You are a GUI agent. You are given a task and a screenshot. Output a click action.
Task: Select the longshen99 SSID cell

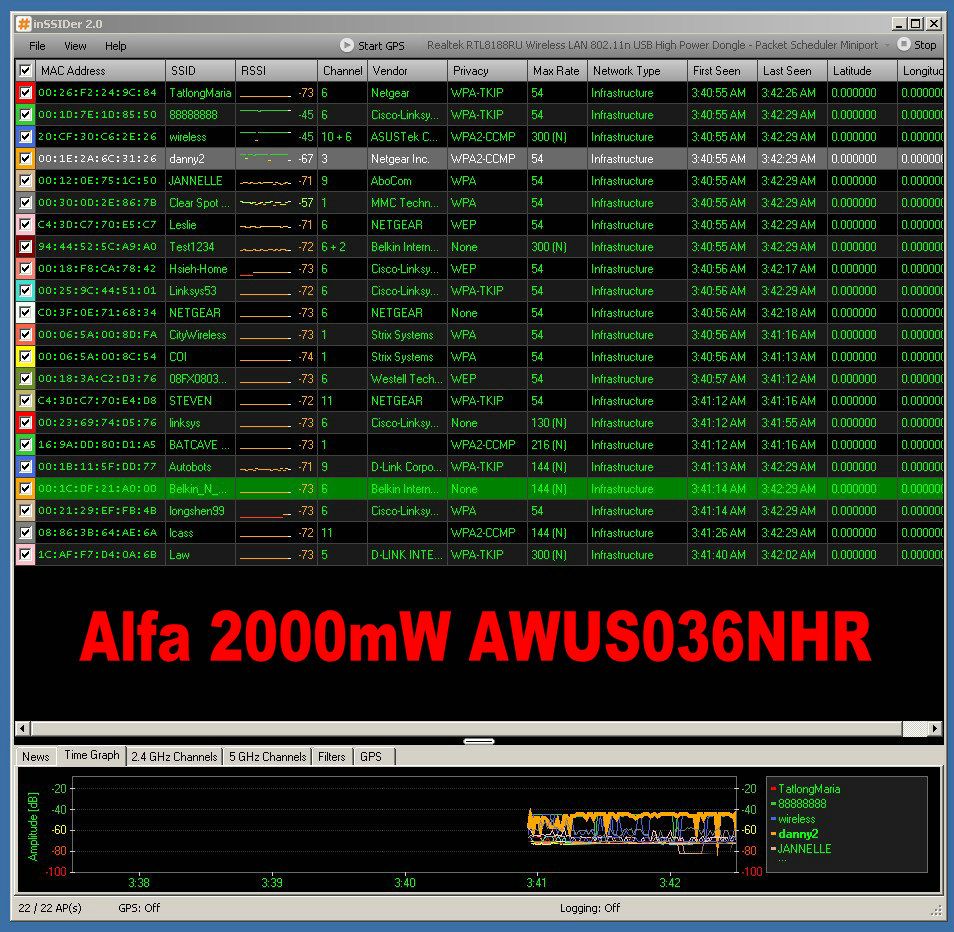click(200, 510)
